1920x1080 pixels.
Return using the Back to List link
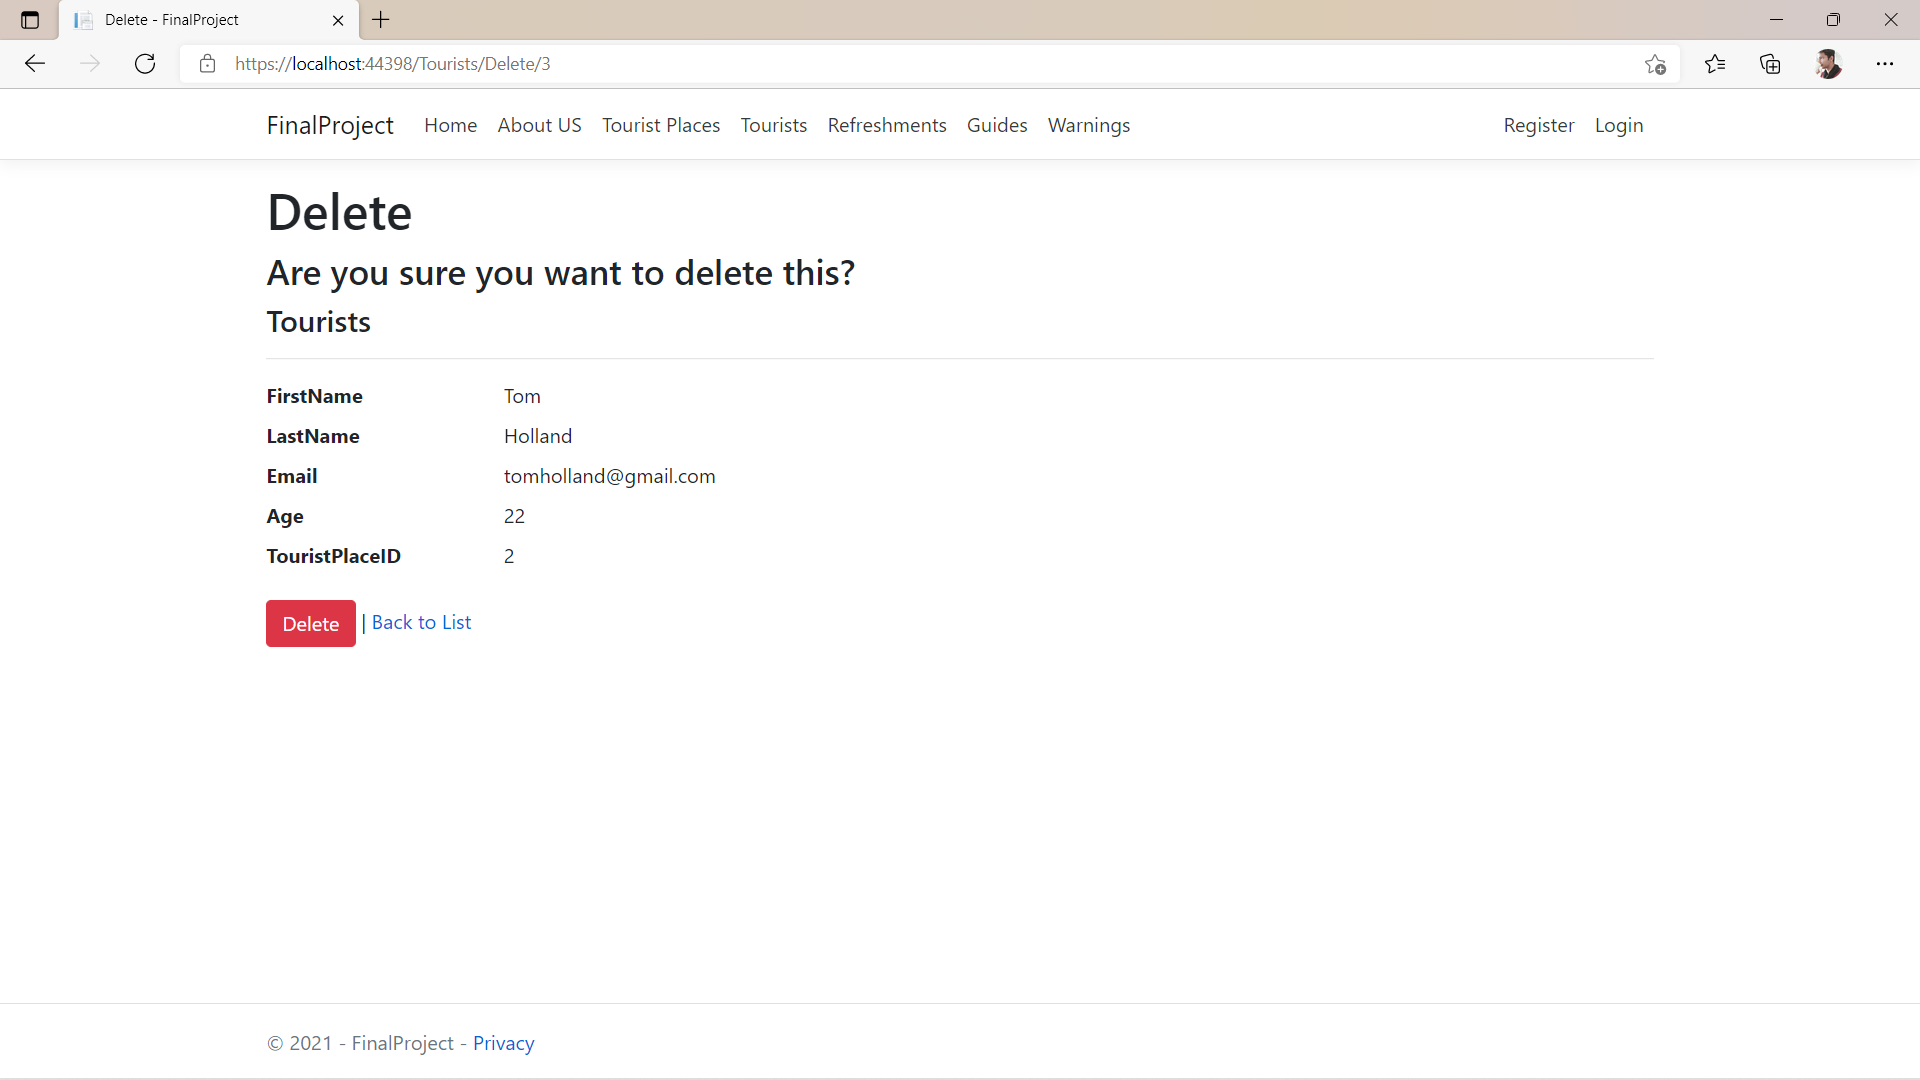coord(420,622)
